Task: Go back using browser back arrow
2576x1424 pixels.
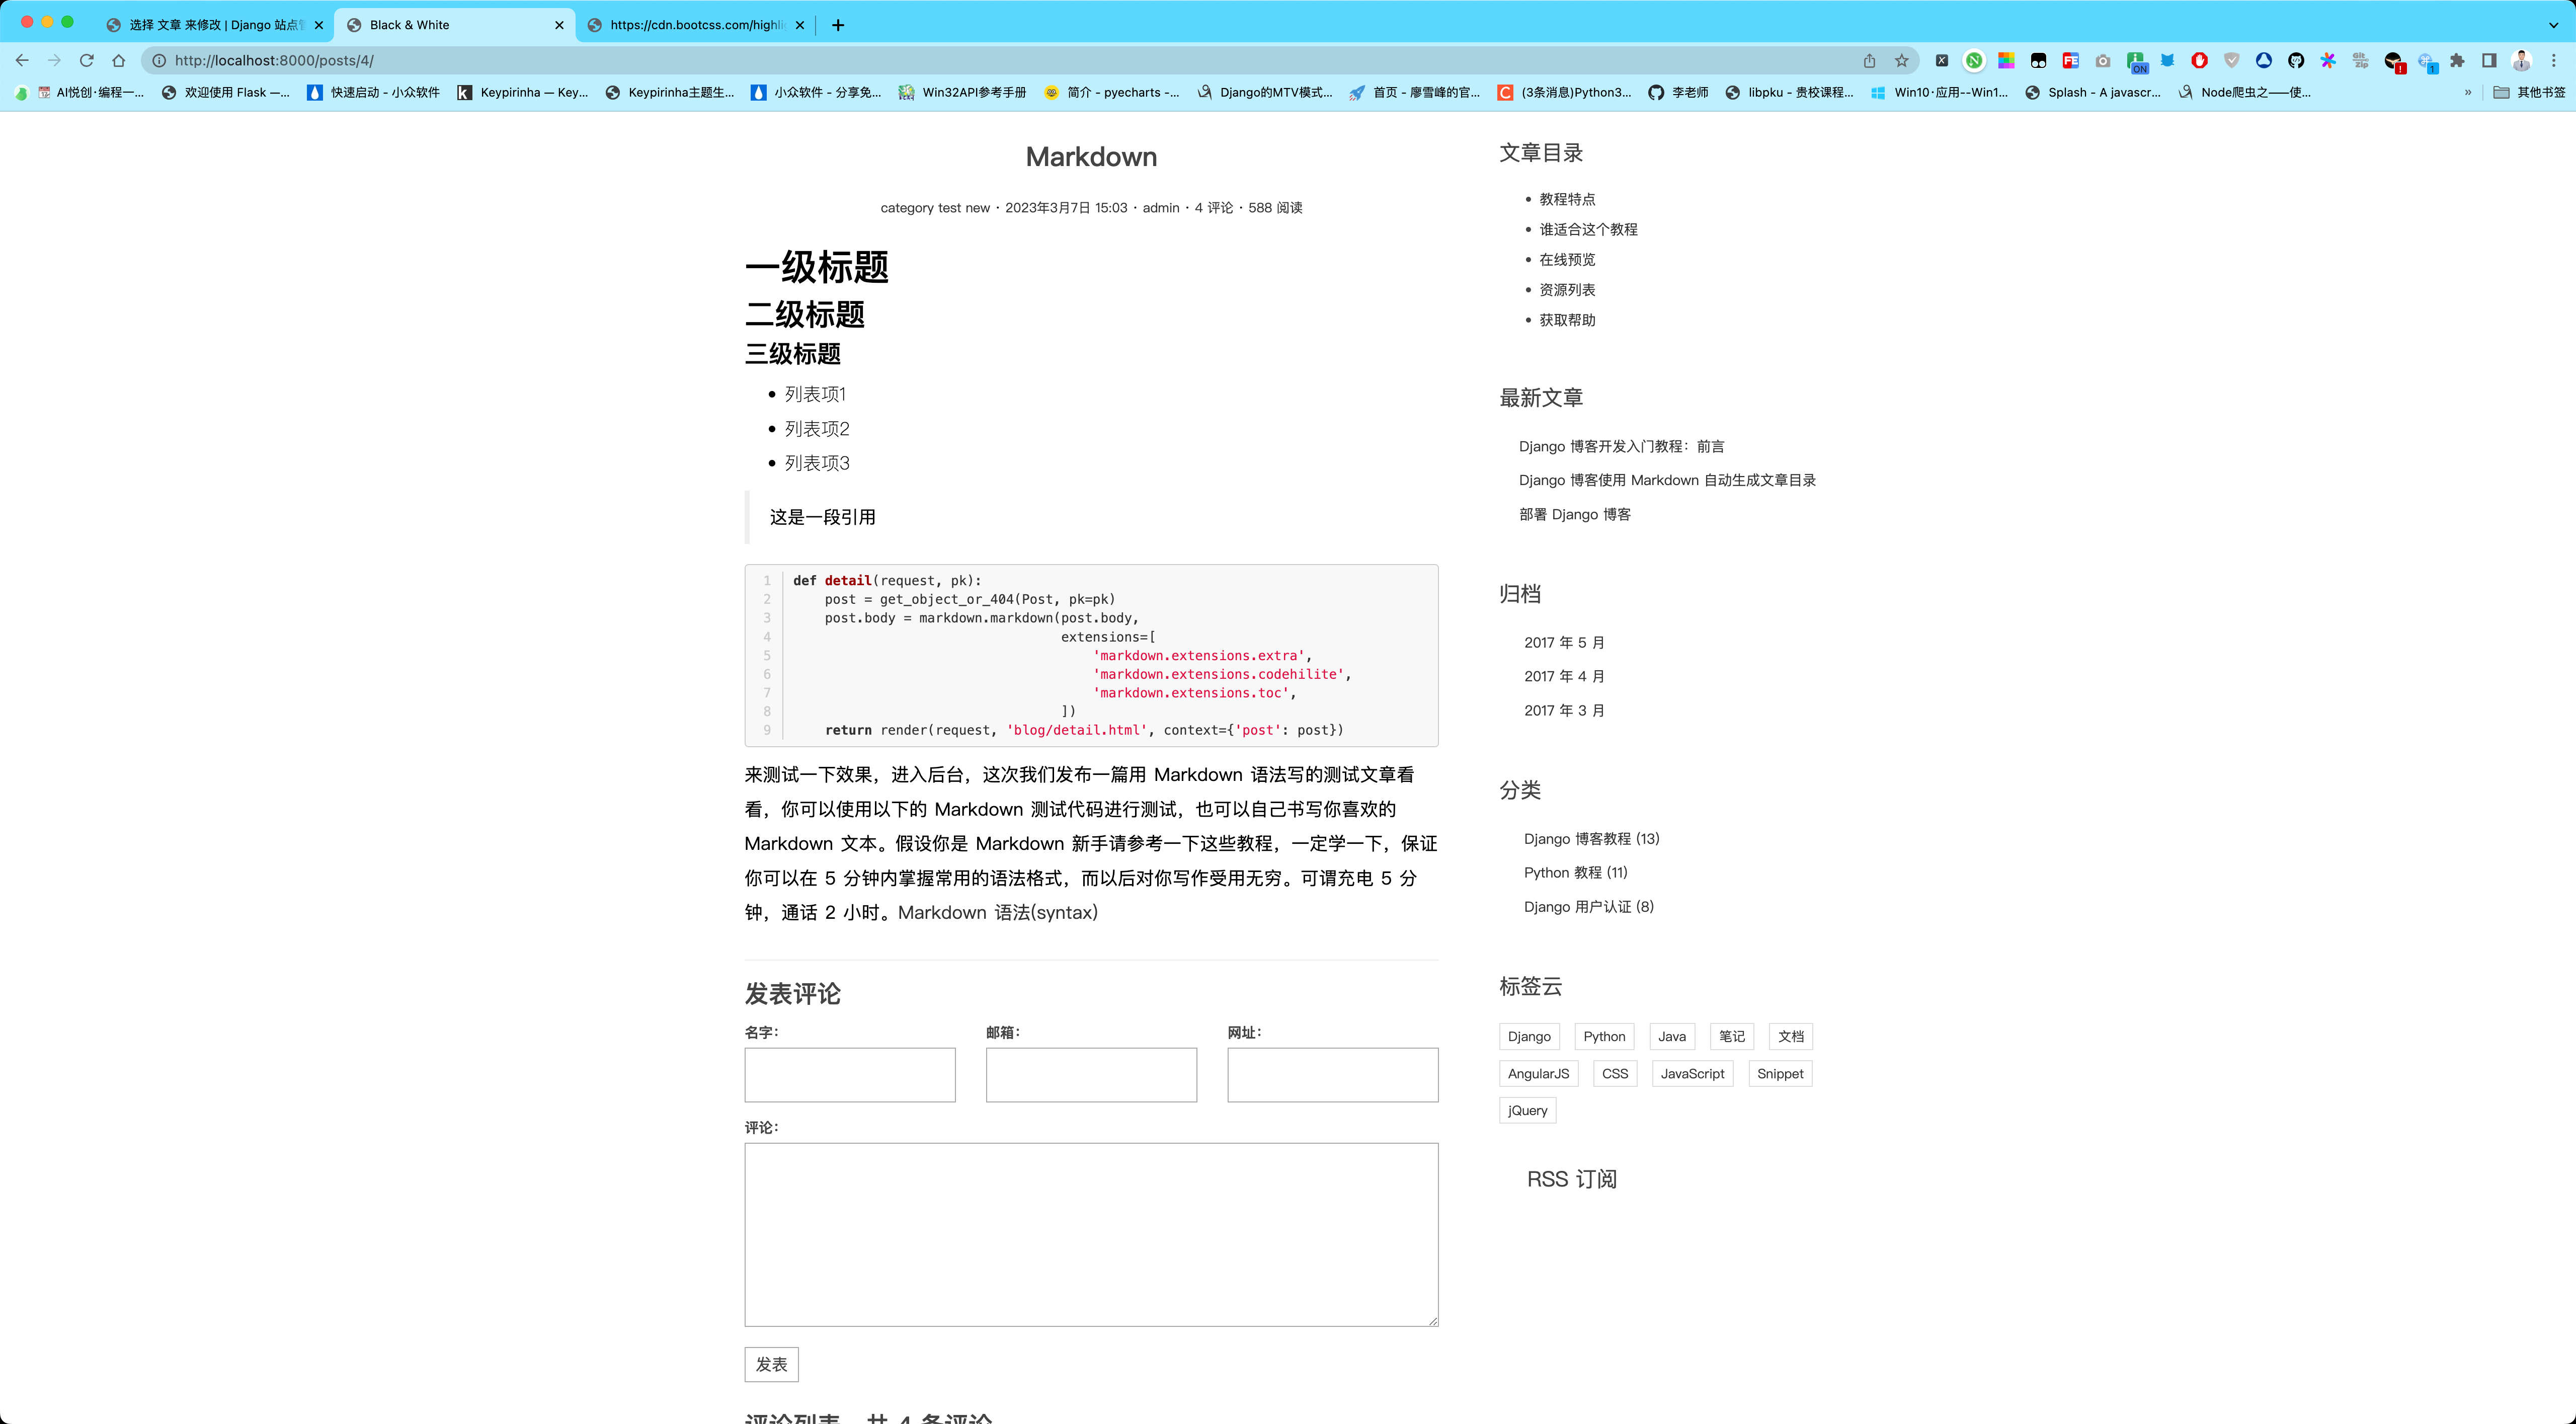Action: (x=22, y=60)
